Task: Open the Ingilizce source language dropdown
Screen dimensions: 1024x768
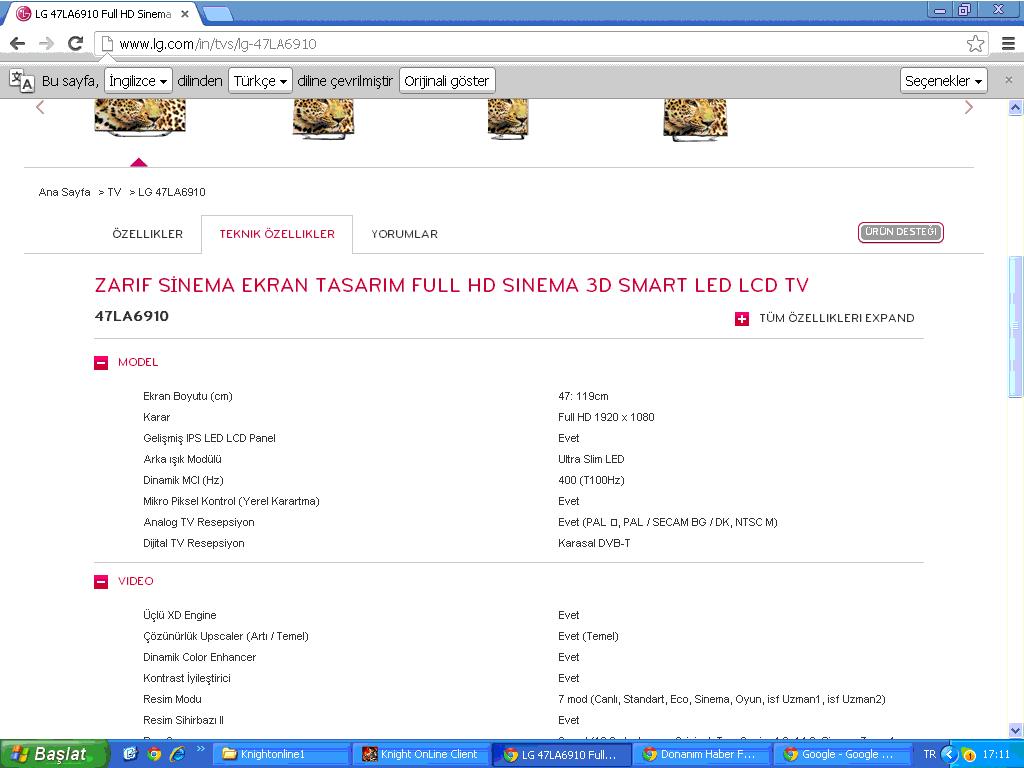Action: coord(138,80)
